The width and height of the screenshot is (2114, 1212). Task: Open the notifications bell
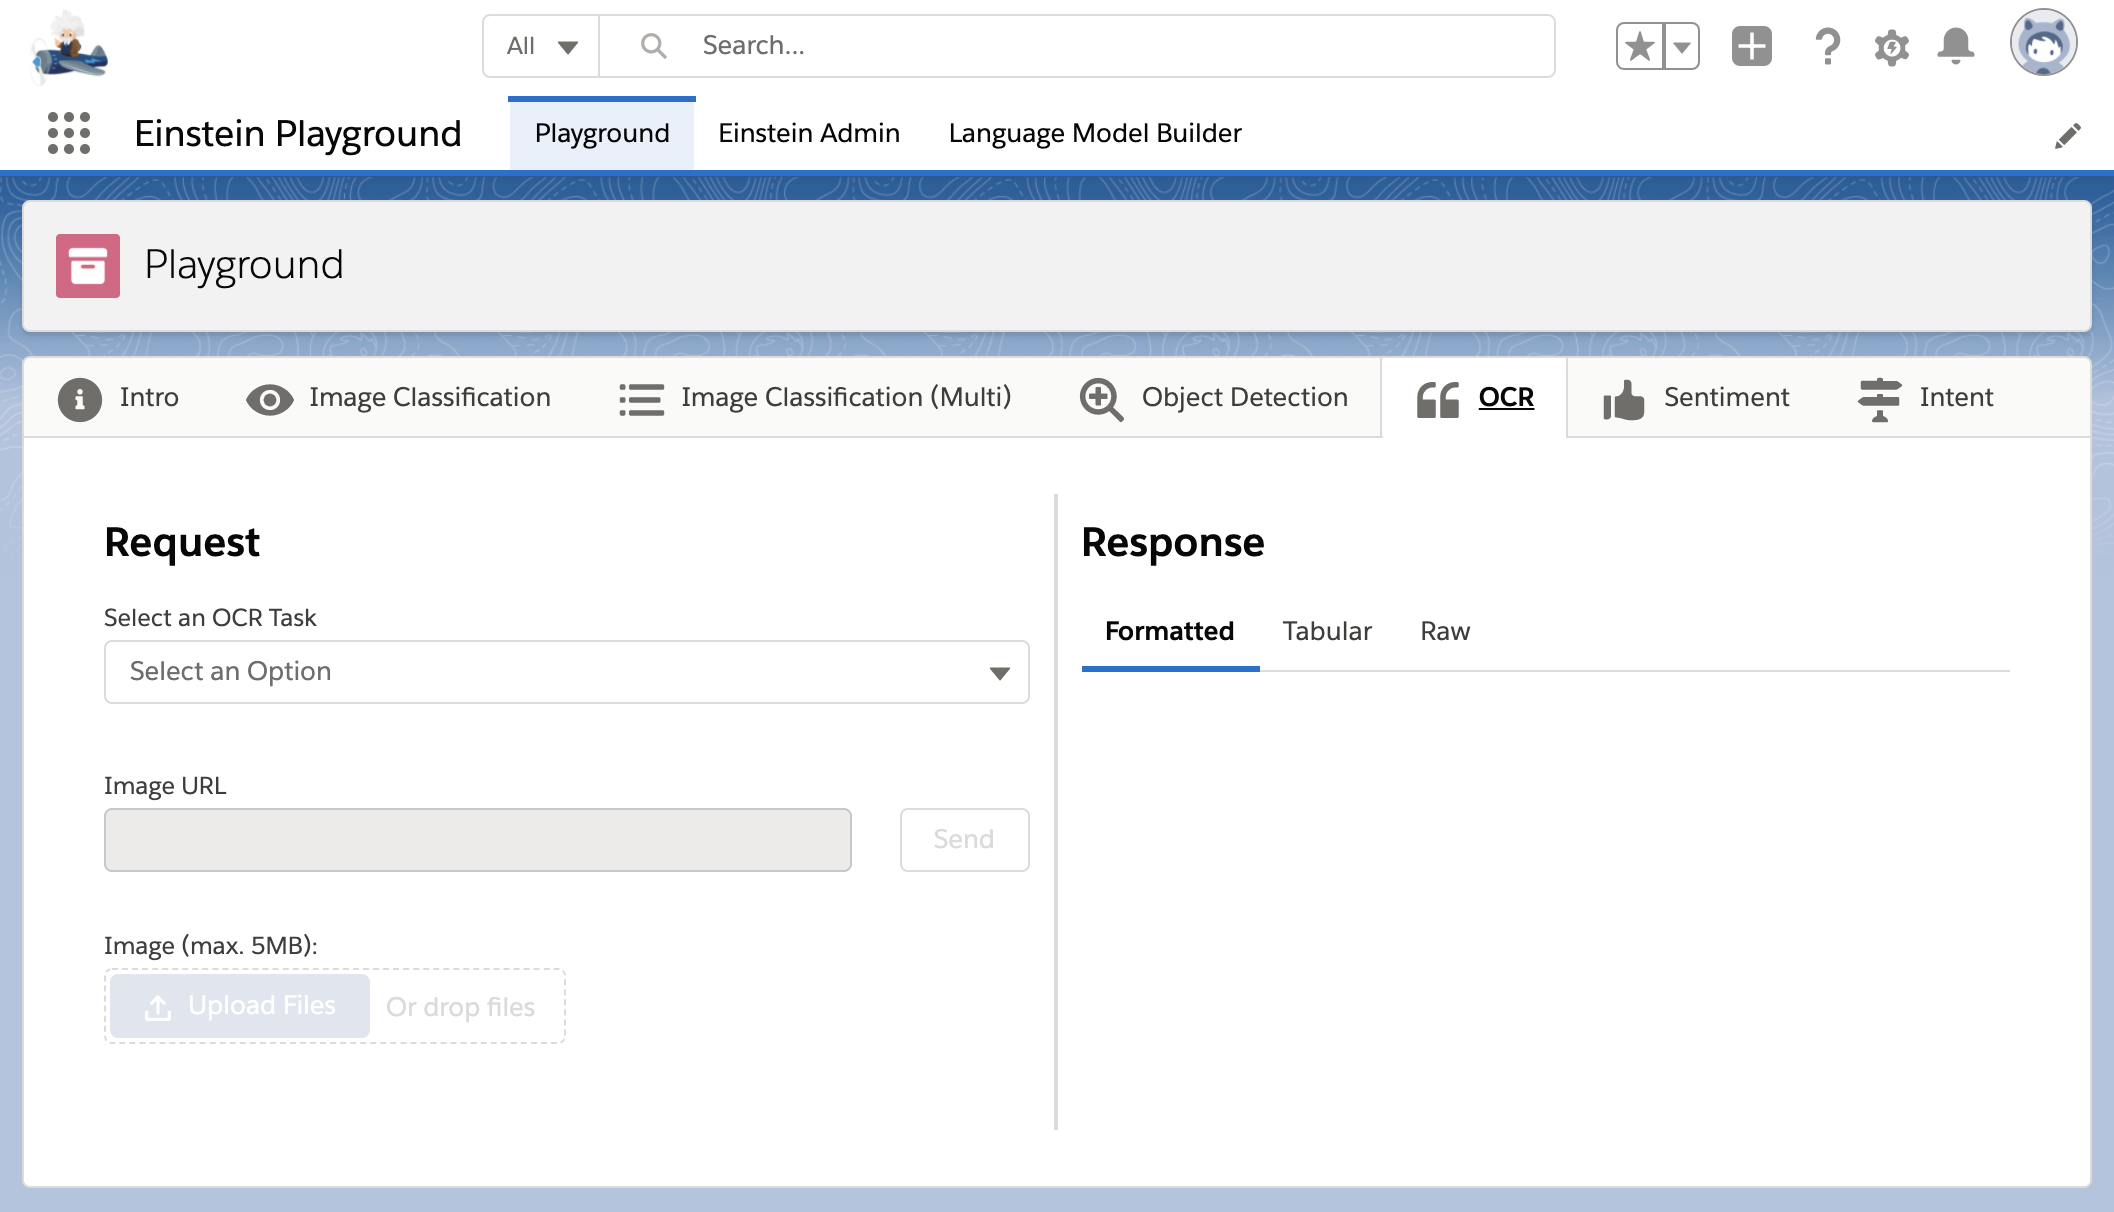click(1956, 46)
